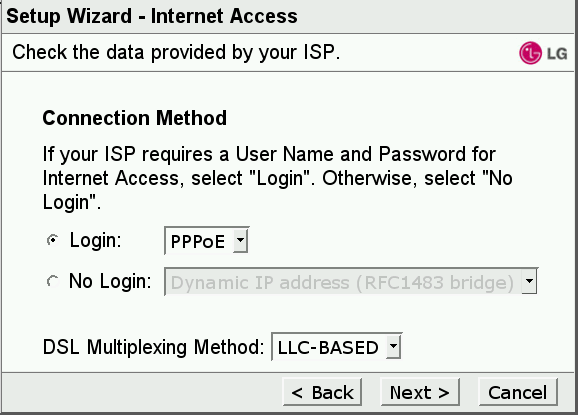Open the Dynamic IP address dropdown

351,282
